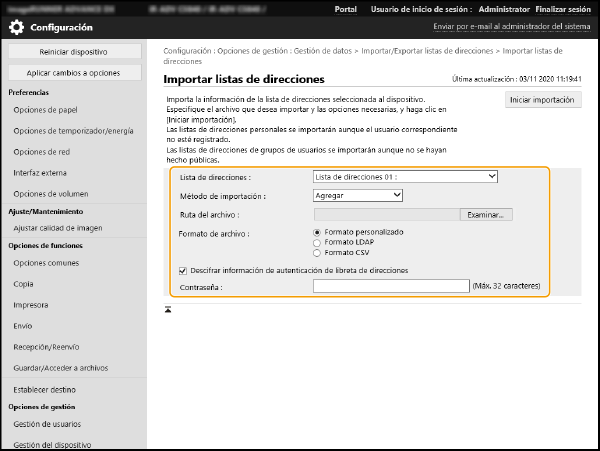Click Reiniciar dispositivo button

74,51
